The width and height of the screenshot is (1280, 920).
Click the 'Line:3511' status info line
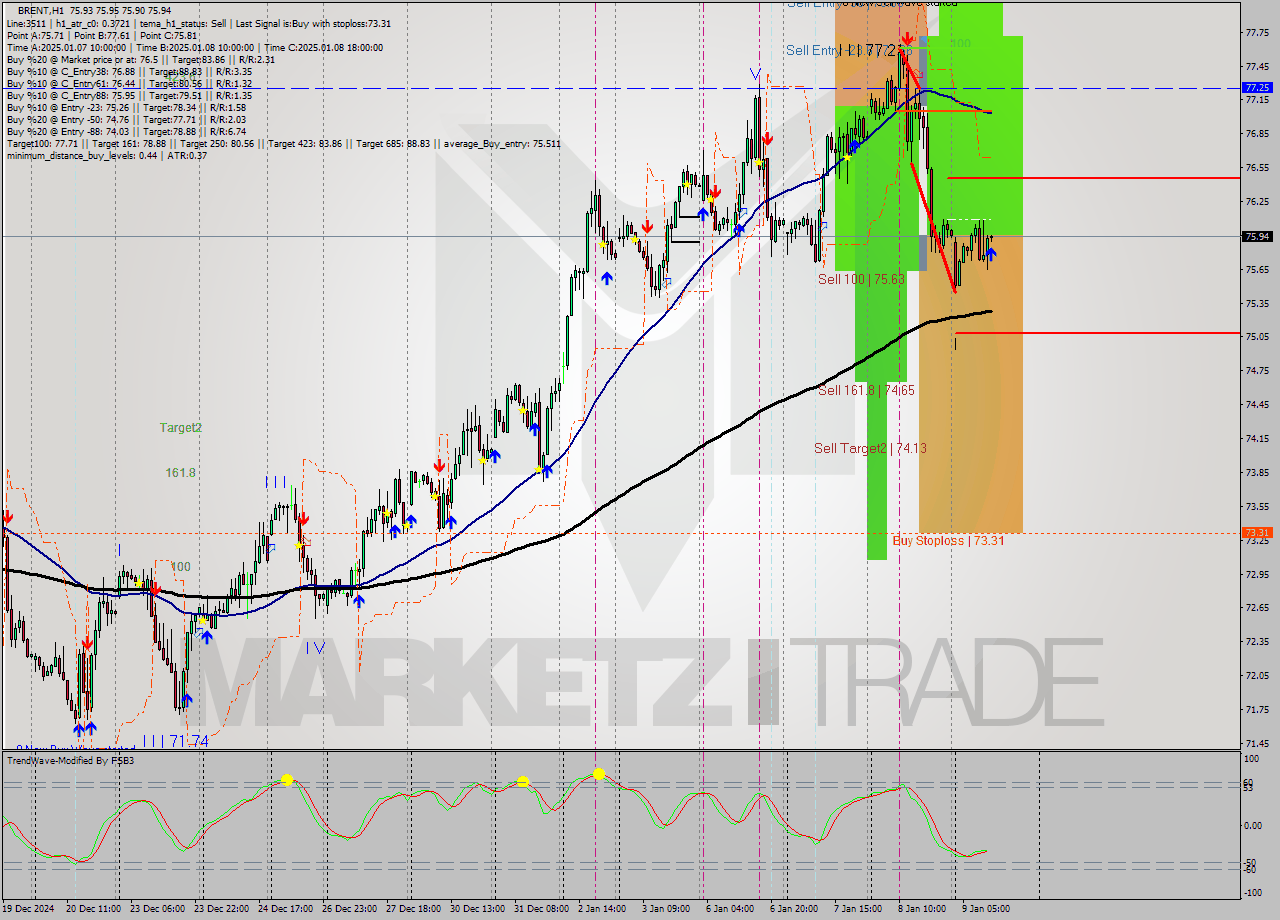coord(199,23)
